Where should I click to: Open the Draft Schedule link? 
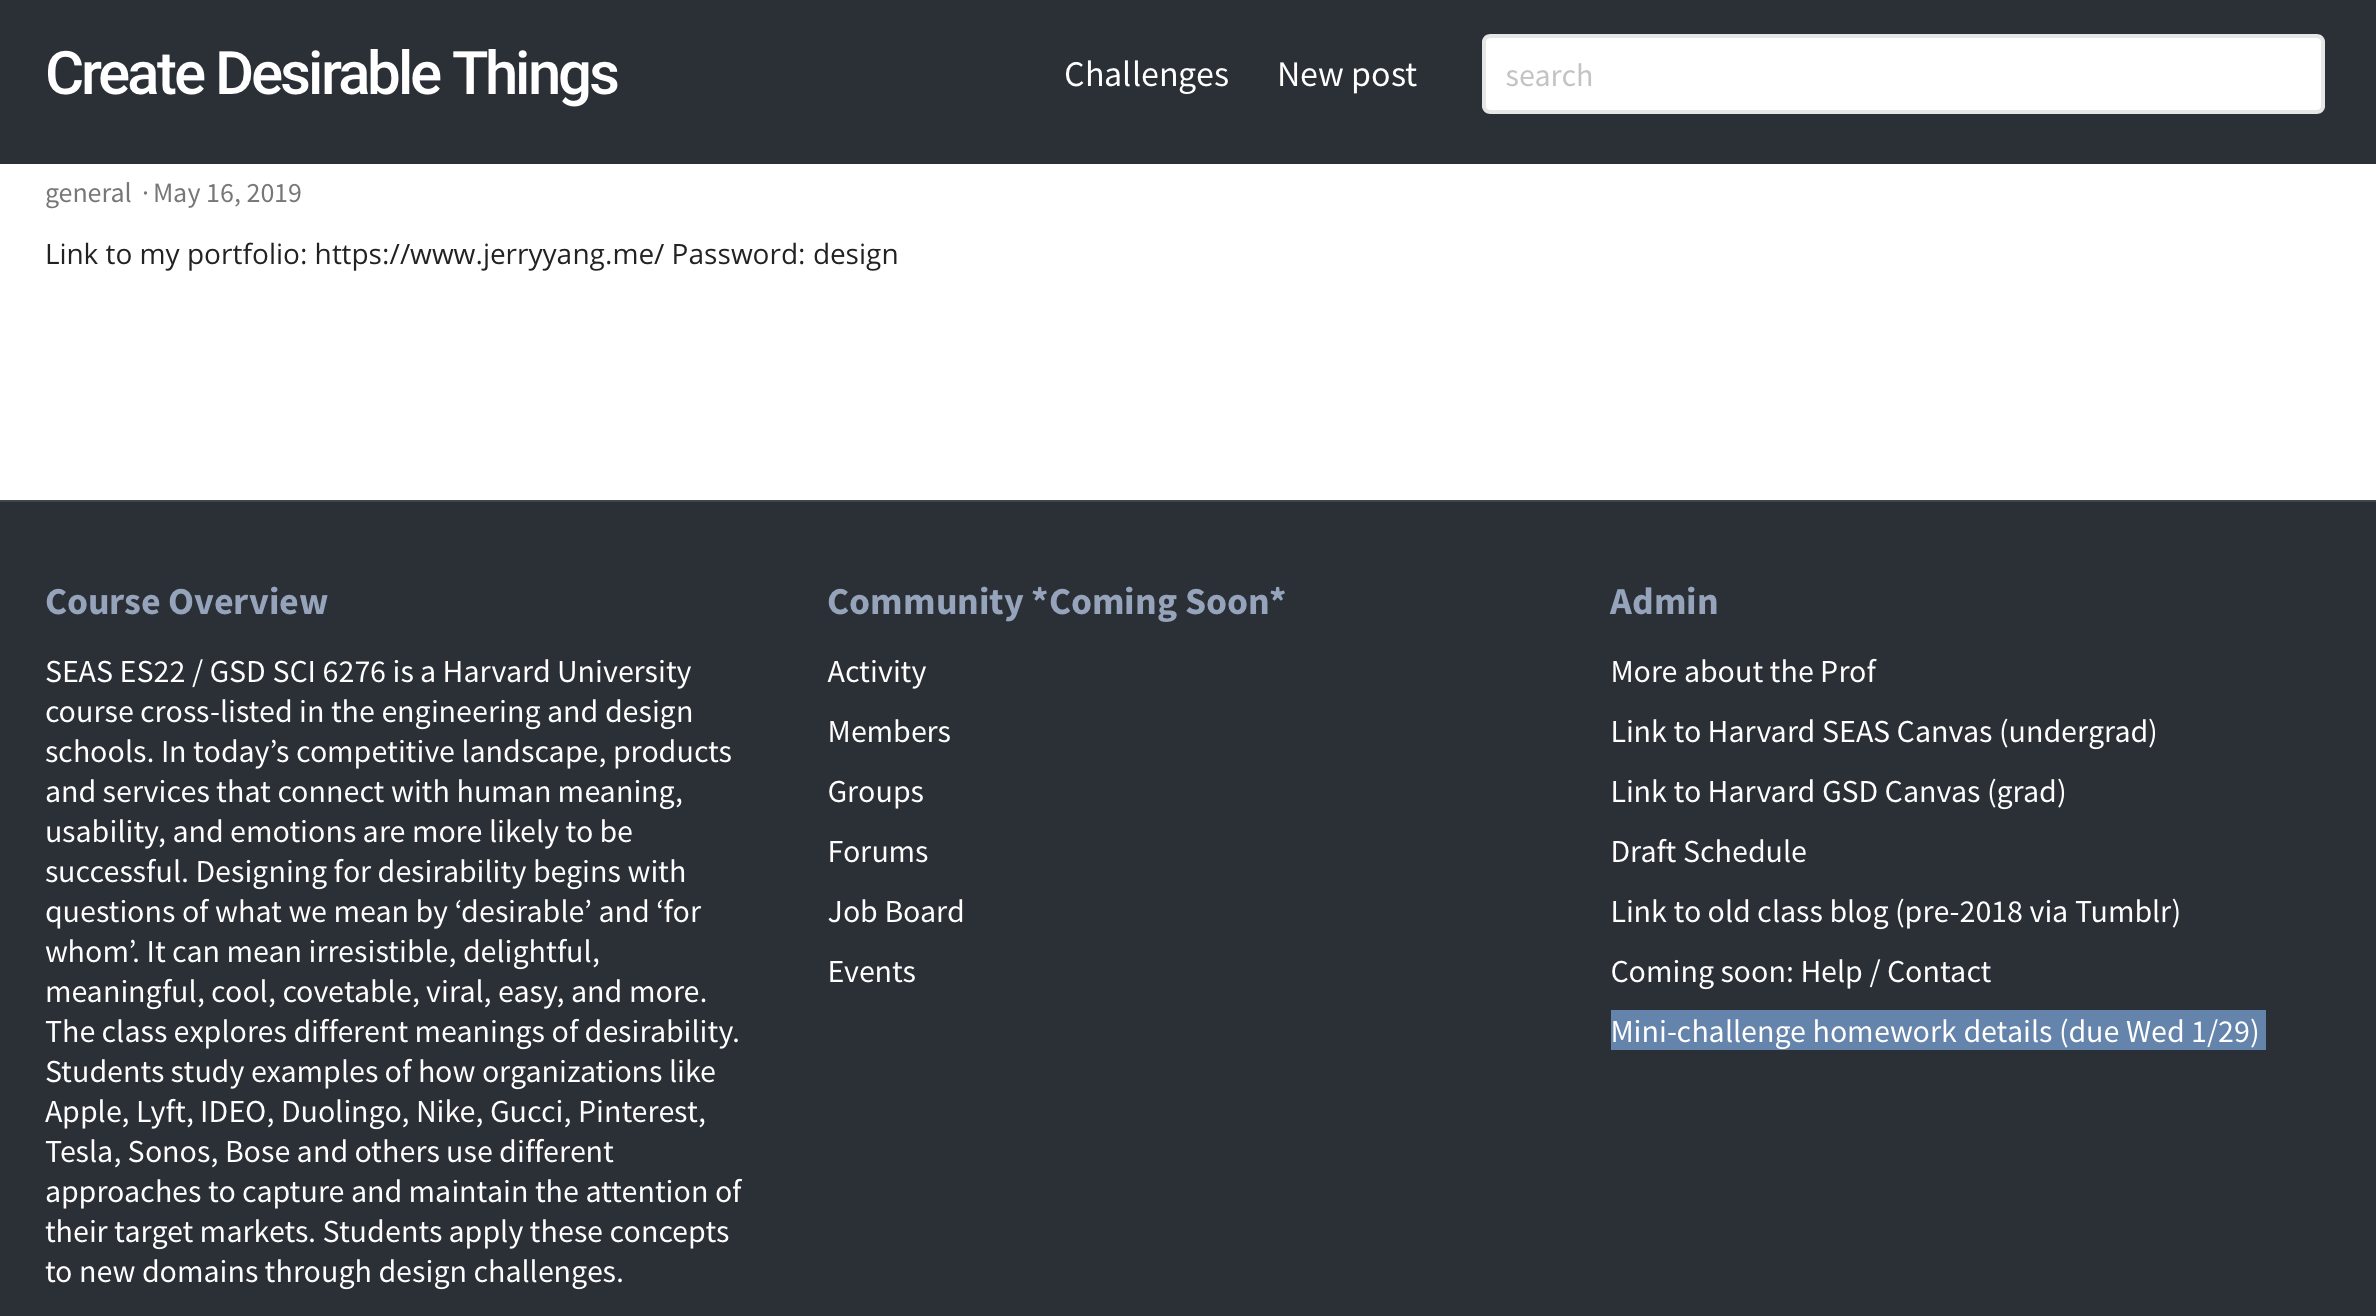click(x=1708, y=851)
